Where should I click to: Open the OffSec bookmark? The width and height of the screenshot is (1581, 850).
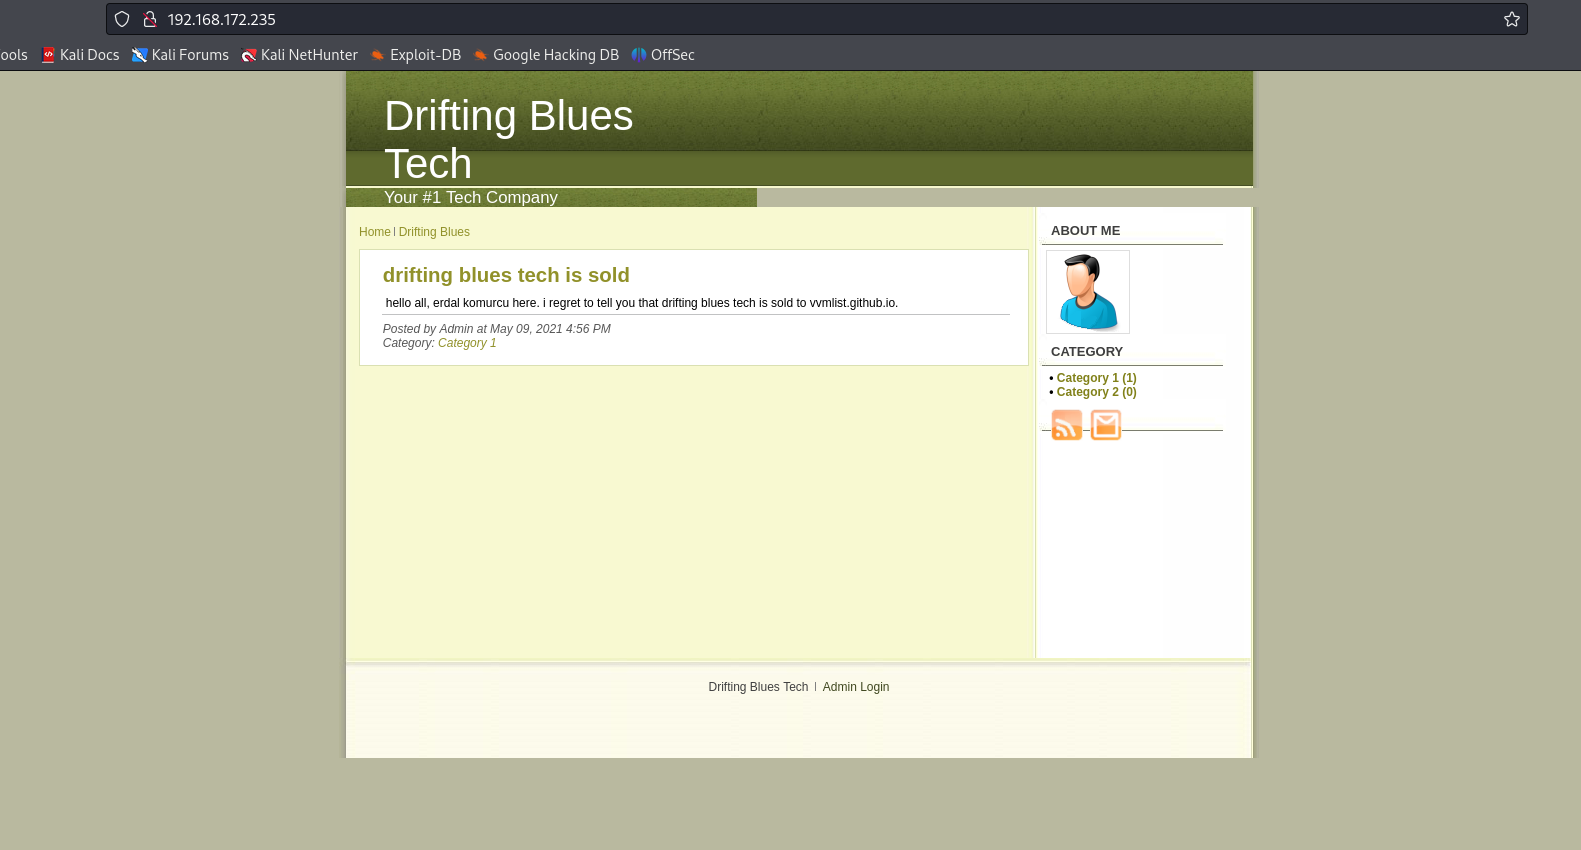coord(662,55)
